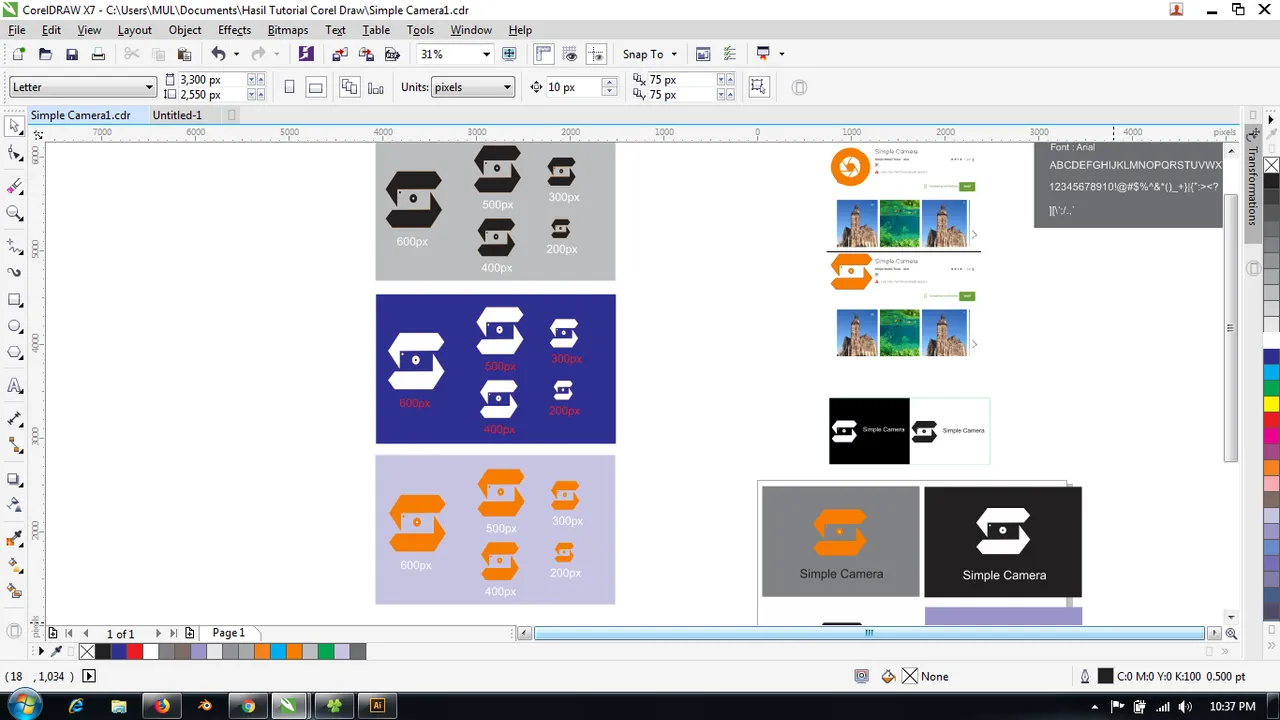The image size is (1280, 720).
Task: Select the Interactive Fill tool
Action: pyautogui.click(x=14, y=566)
